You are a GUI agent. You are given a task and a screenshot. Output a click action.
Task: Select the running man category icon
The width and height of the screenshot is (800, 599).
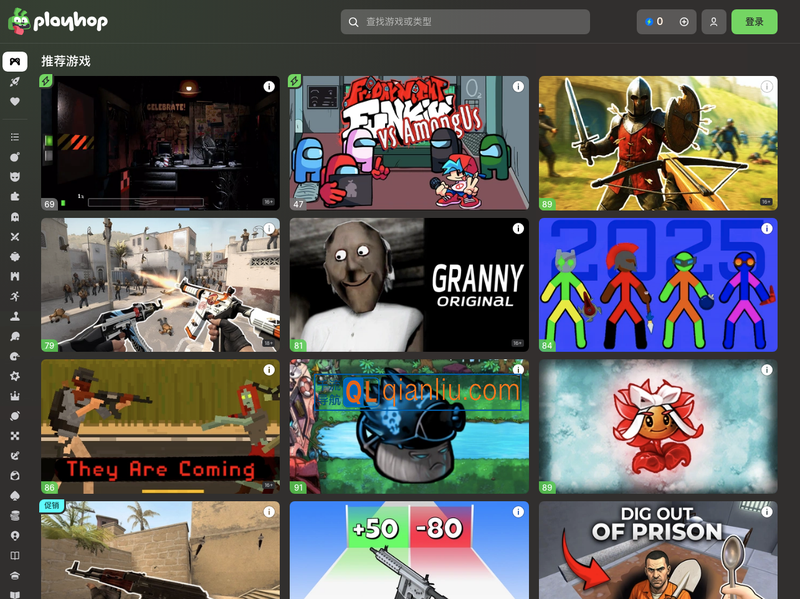click(15, 297)
